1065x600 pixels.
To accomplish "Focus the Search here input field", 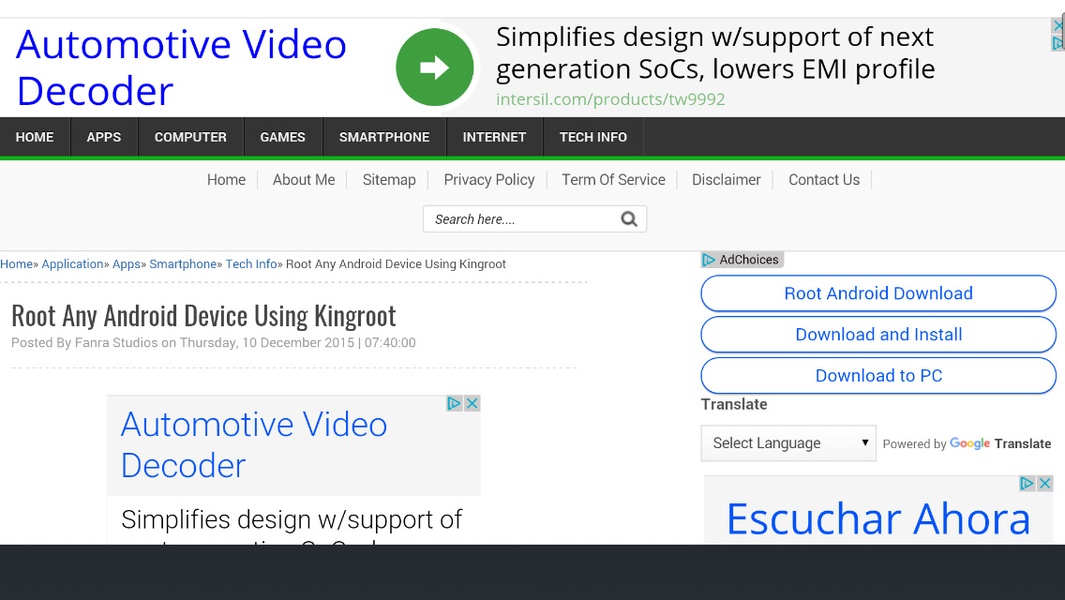I will [x=521, y=219].
